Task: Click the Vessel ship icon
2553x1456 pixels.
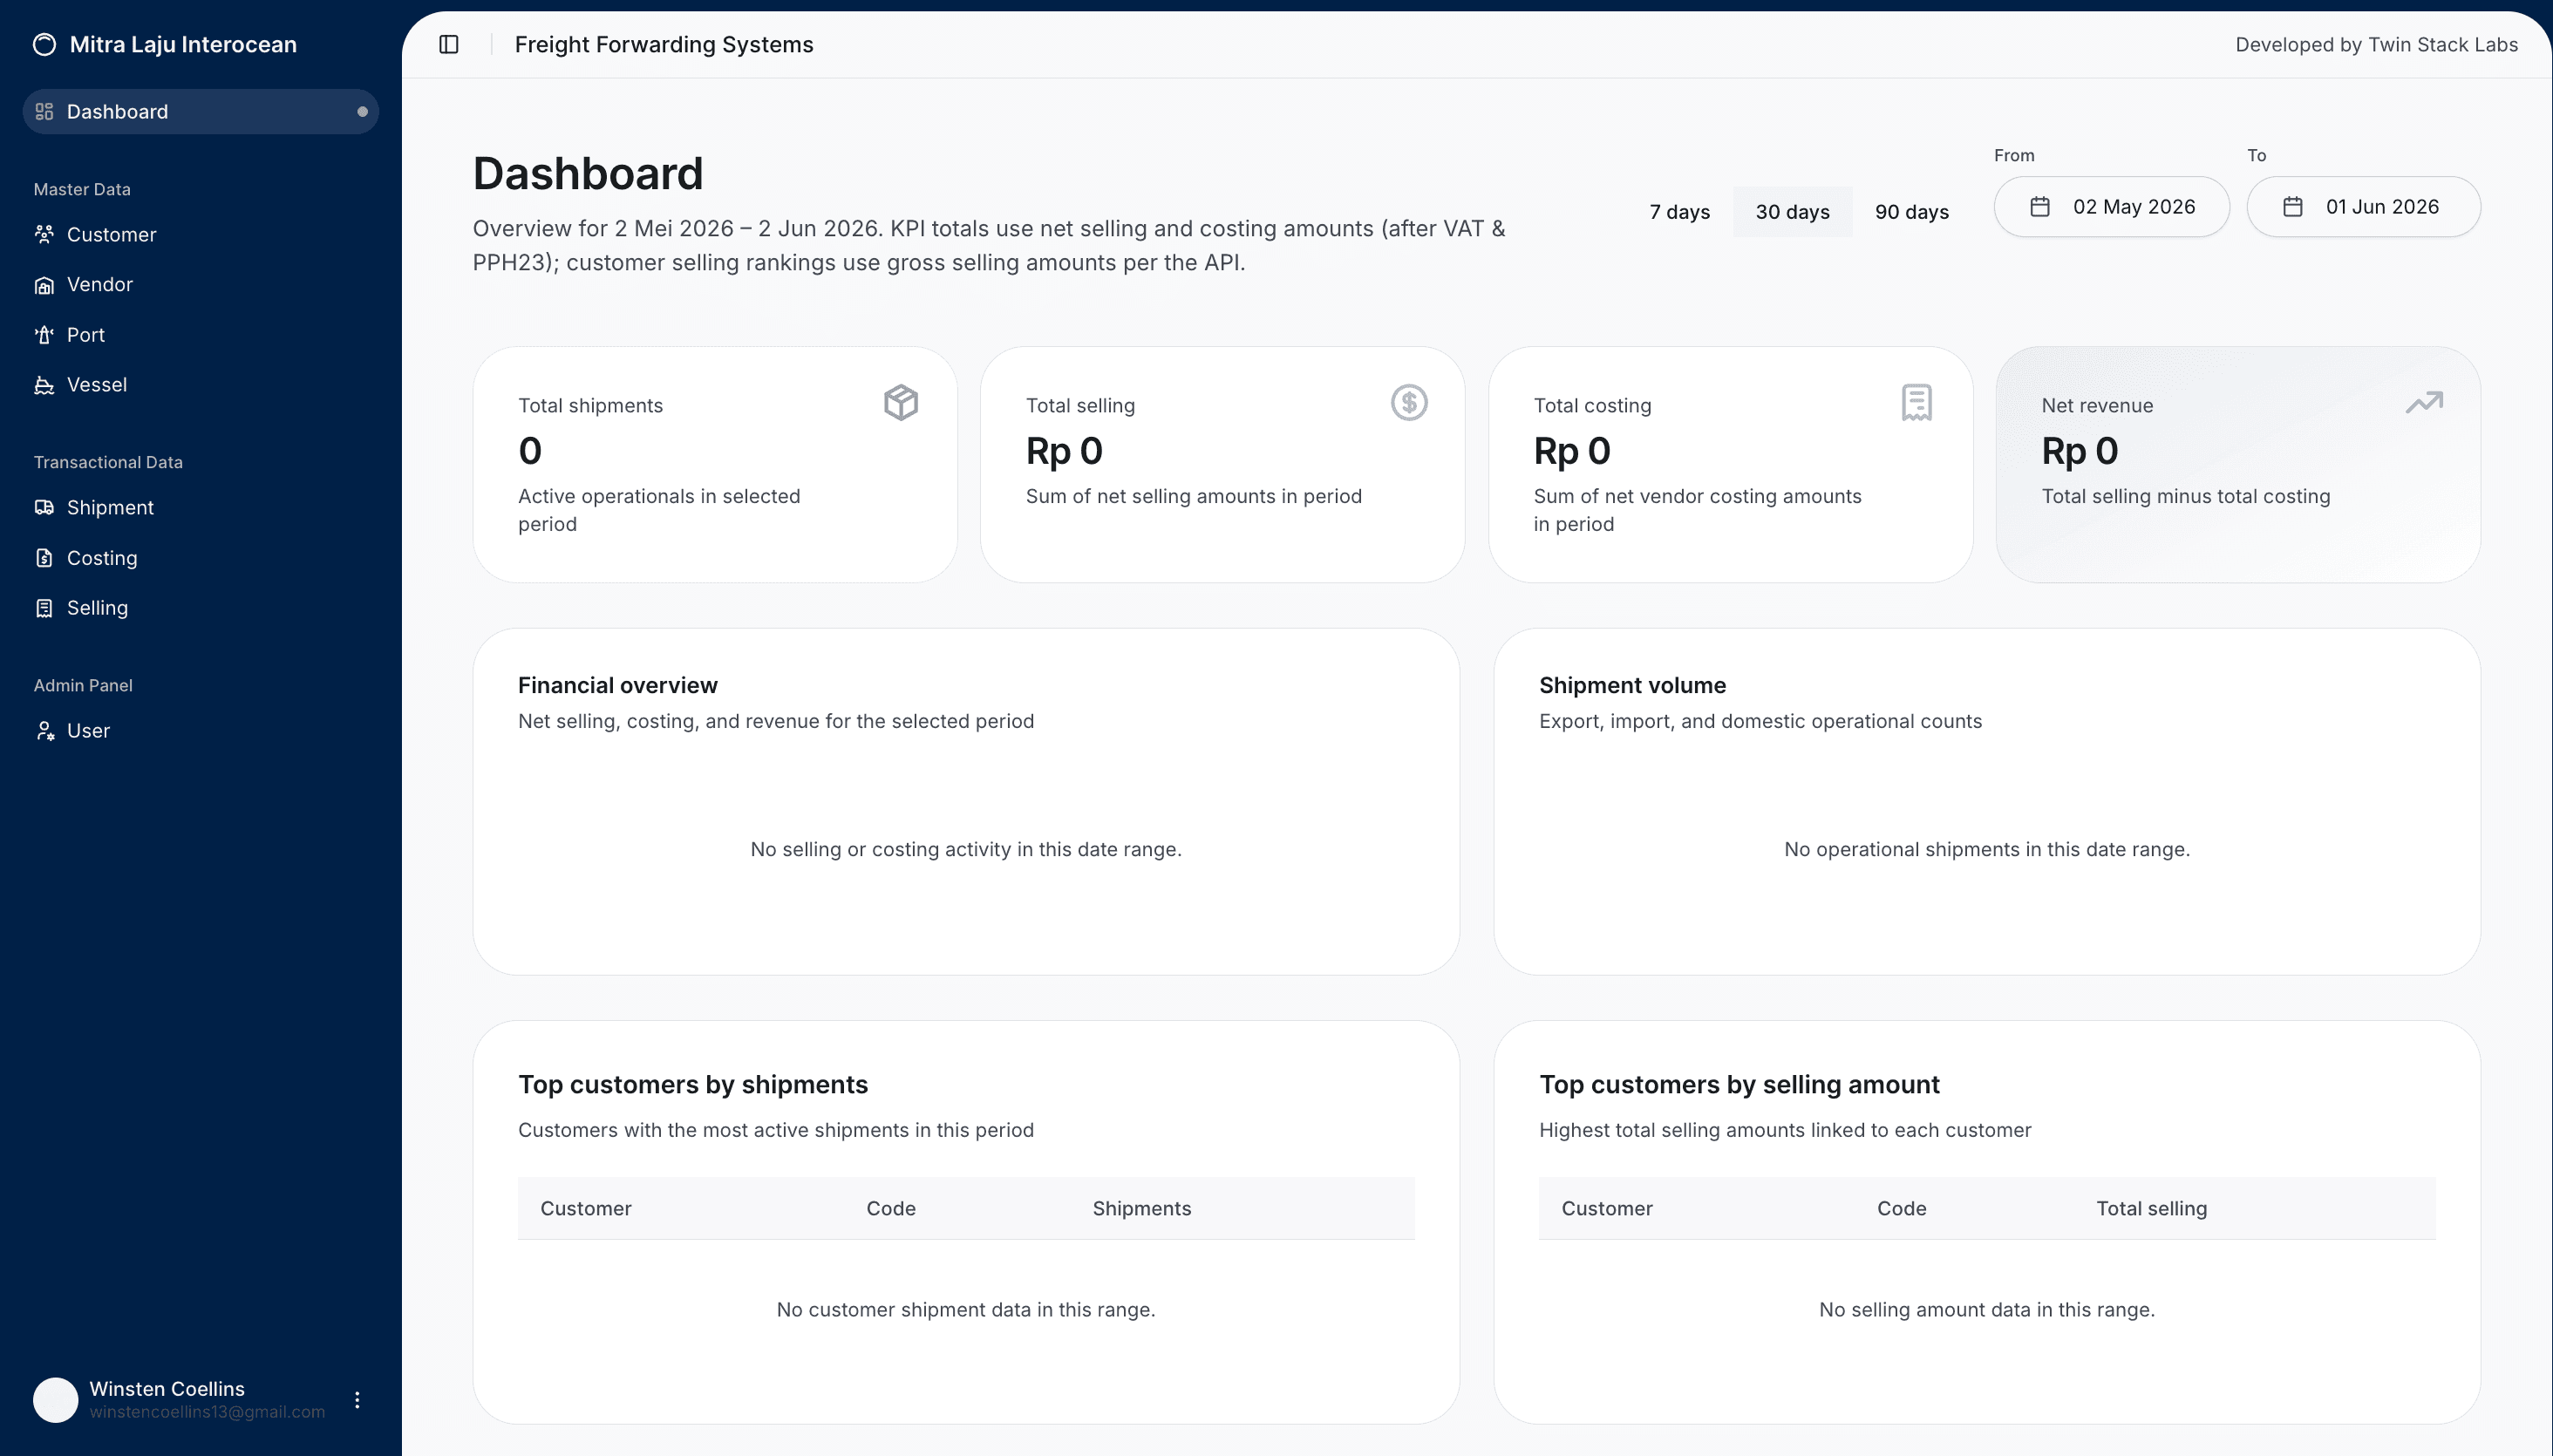Action: coord(44,385)
